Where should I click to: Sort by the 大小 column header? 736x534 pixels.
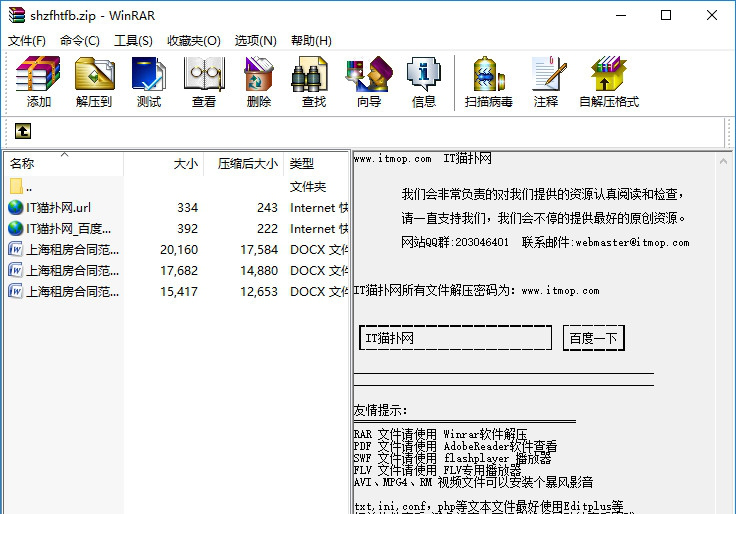[163, 163]
